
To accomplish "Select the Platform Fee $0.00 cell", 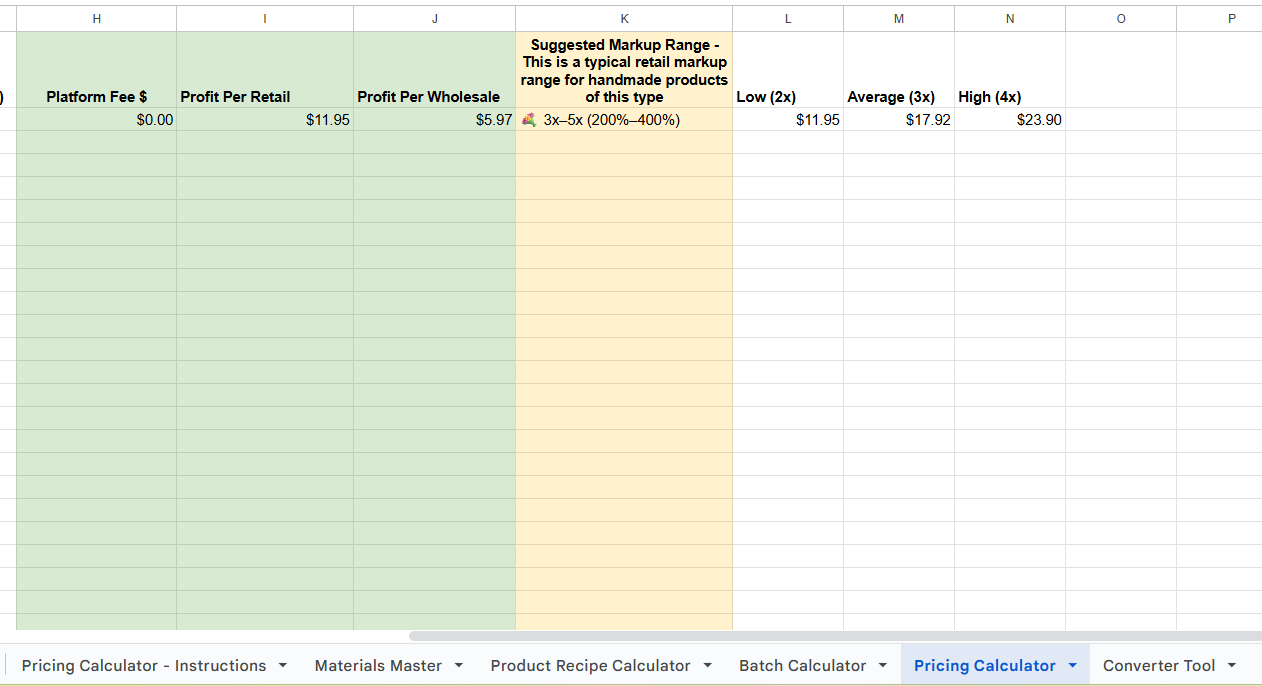I will coord(96,120).
